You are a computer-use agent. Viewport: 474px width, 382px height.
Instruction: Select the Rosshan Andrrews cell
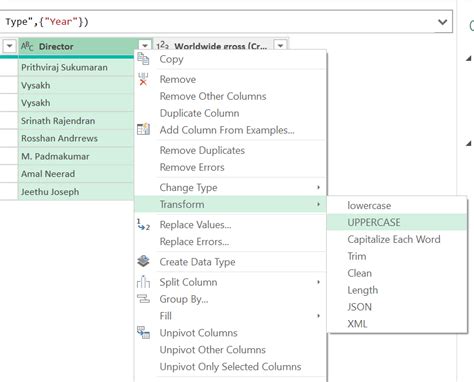point(76,138)
